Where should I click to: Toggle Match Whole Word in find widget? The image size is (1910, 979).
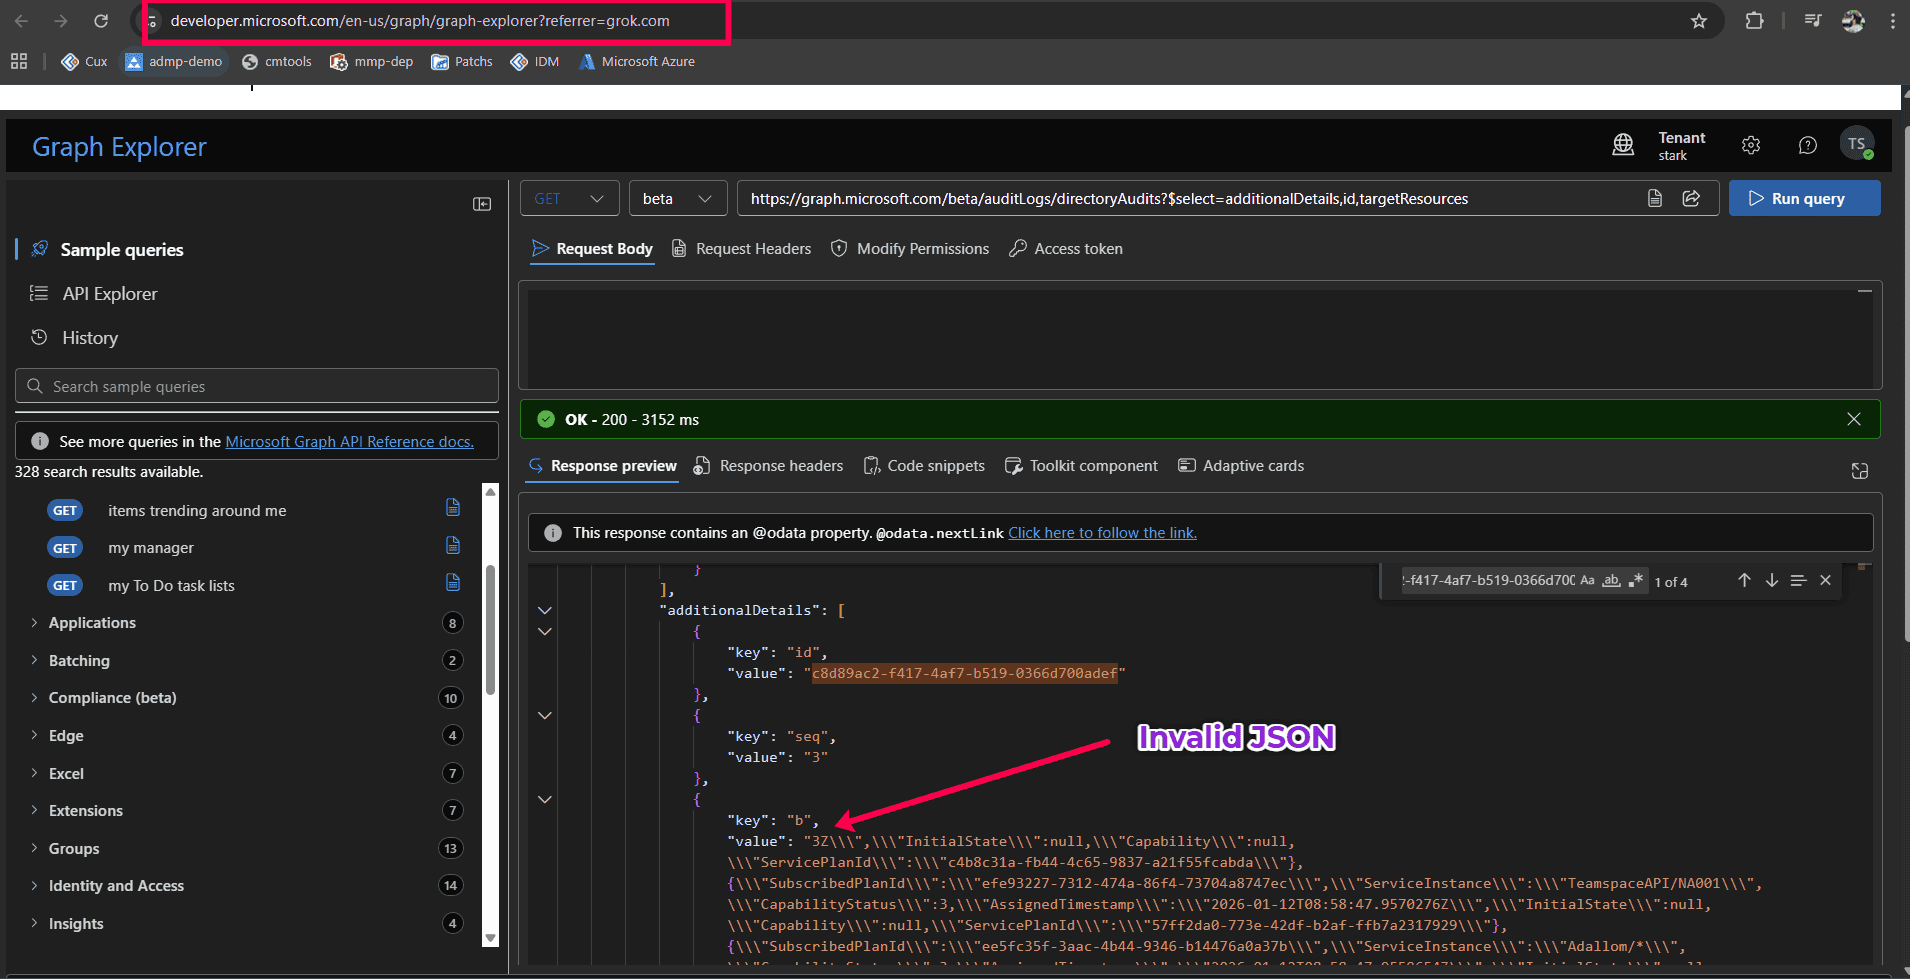1611,580
